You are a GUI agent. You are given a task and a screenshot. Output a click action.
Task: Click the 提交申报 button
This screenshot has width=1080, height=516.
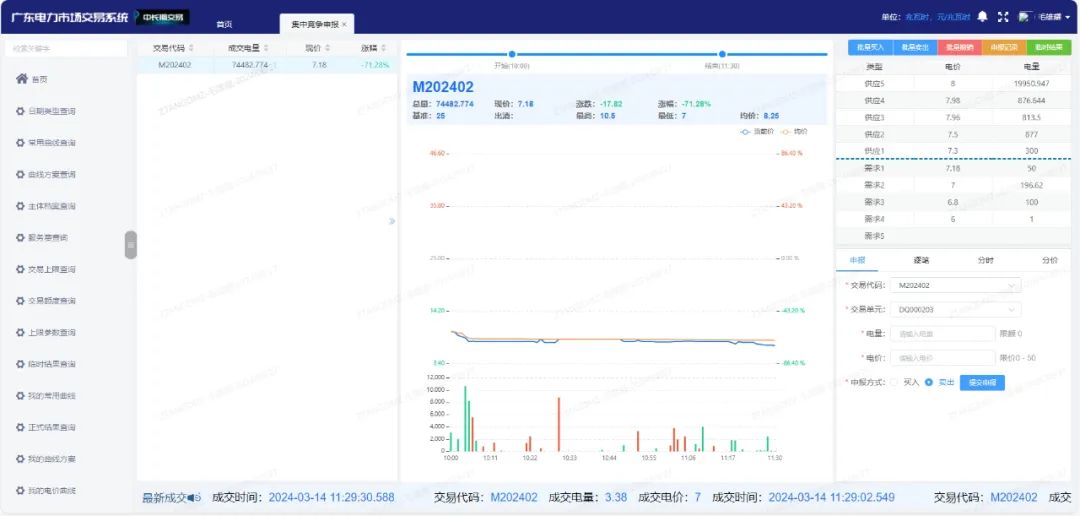[982, 382]
